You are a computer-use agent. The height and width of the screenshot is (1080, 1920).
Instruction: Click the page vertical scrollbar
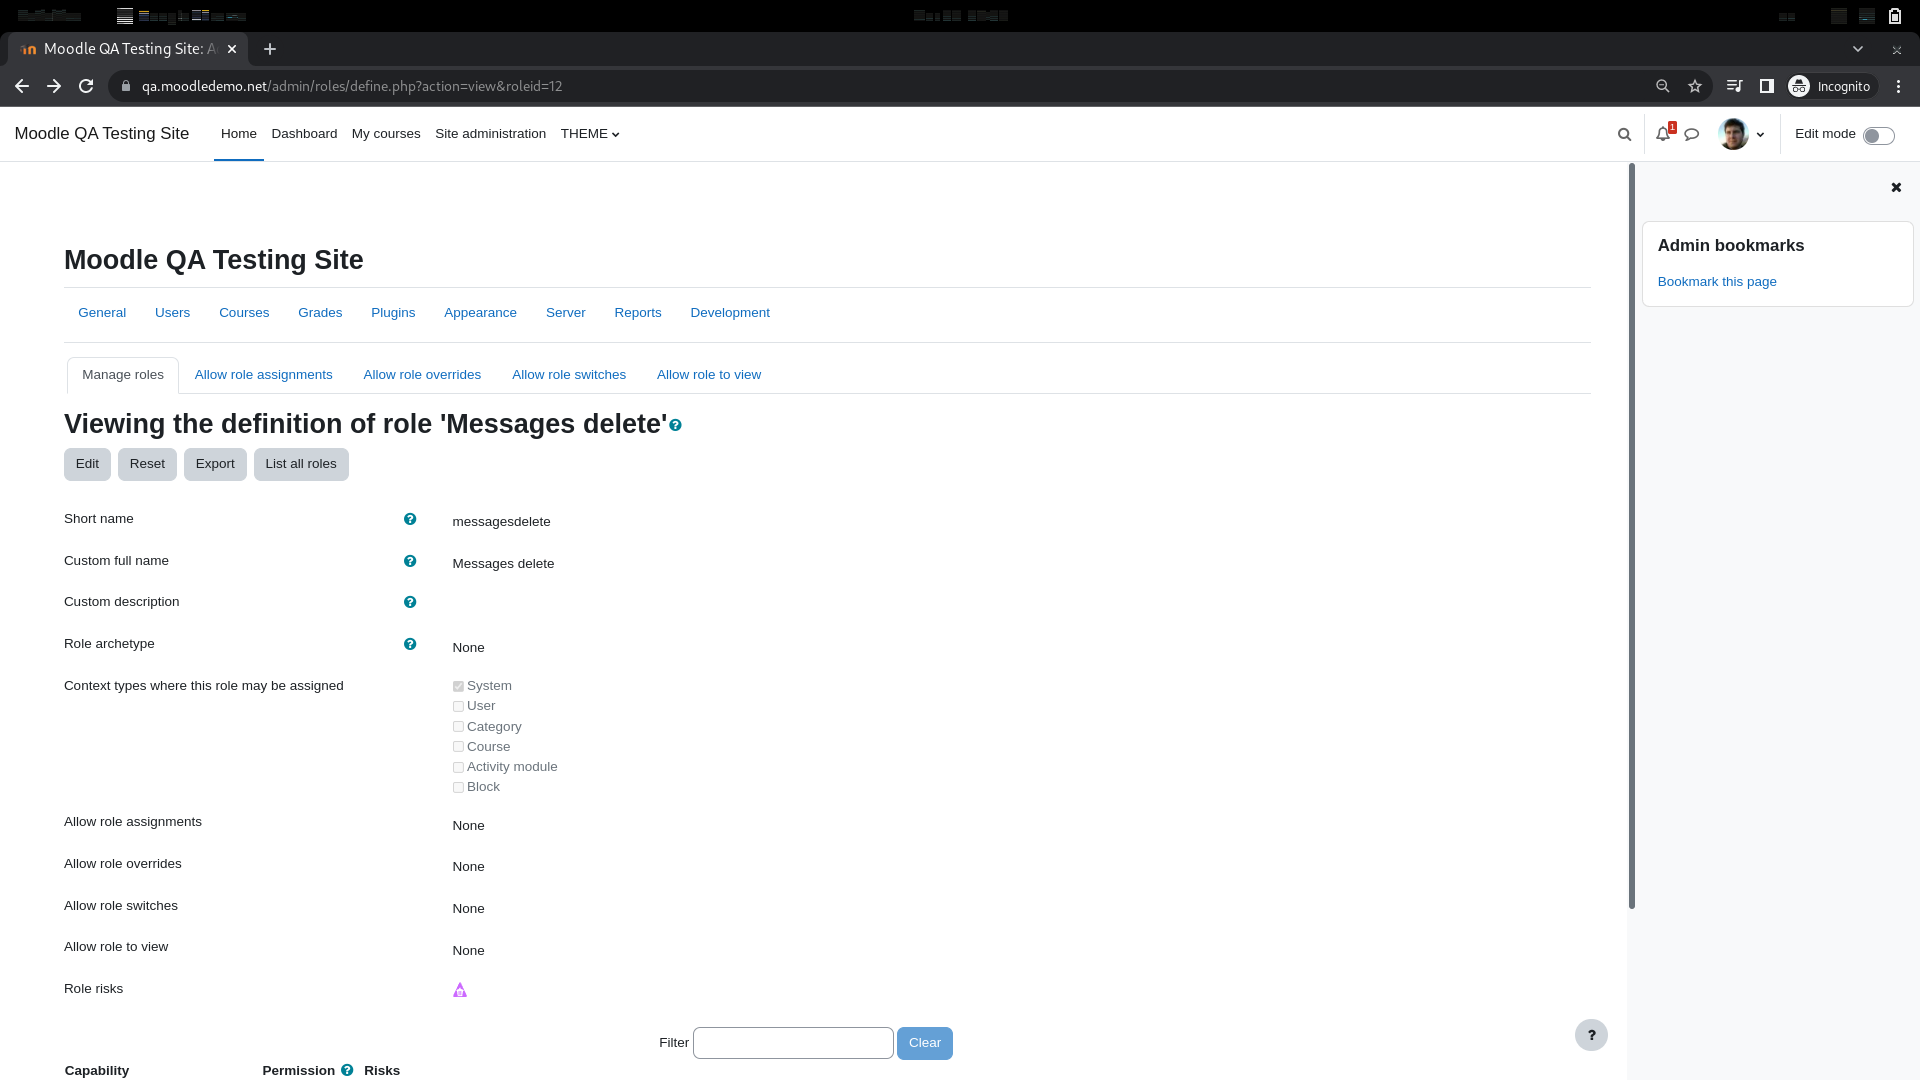point(1632,536)
